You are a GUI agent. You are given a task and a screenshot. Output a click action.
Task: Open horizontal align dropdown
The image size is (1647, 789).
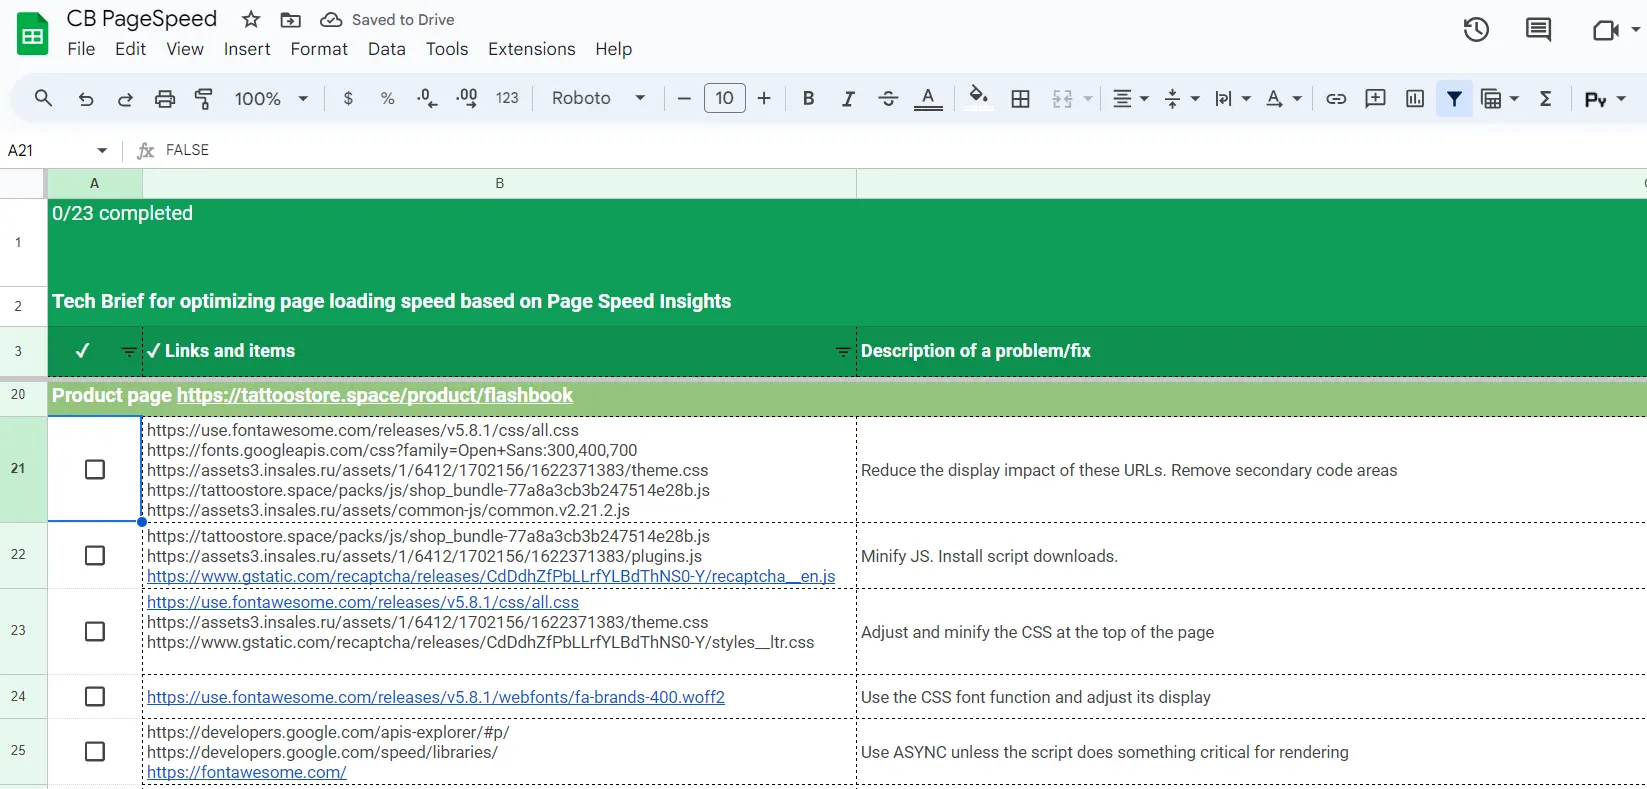(x=1131, y=98)
